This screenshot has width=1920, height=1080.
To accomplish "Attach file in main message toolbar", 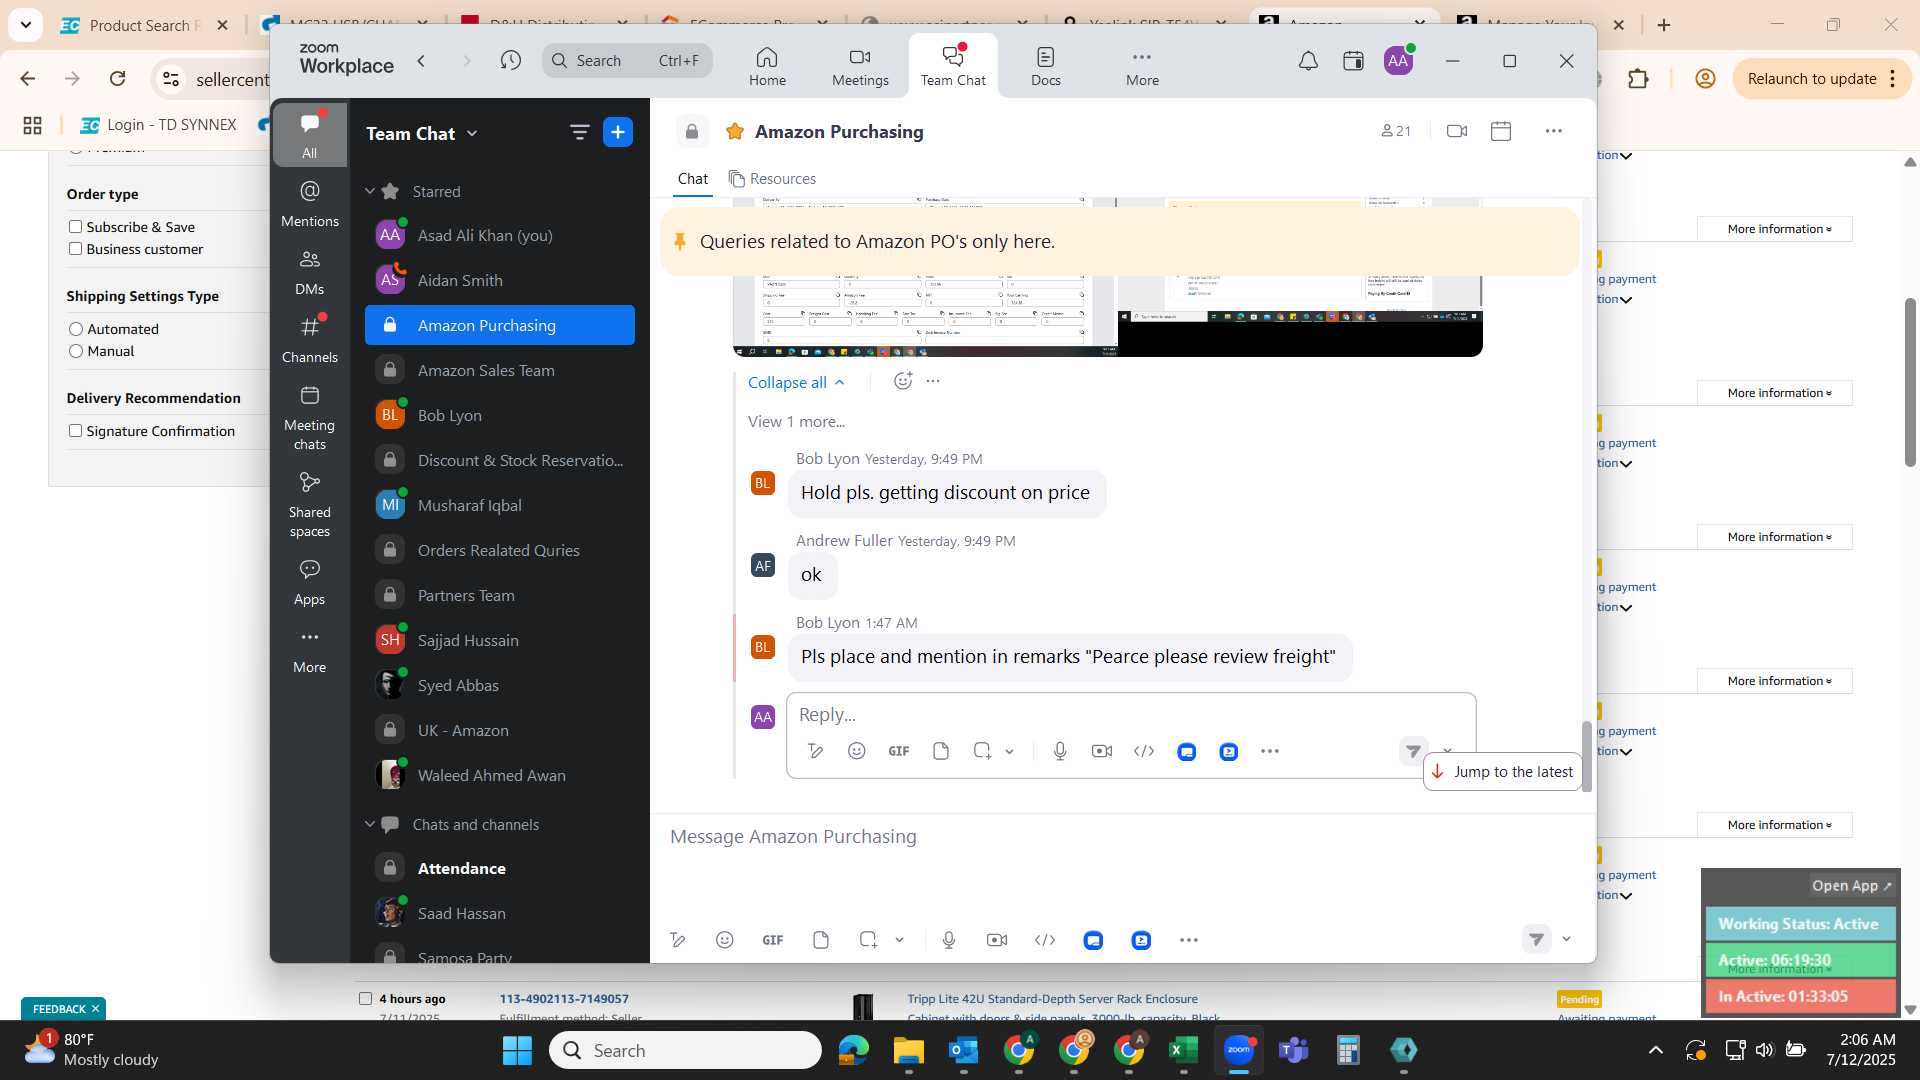I will click(x=821, y=940).
